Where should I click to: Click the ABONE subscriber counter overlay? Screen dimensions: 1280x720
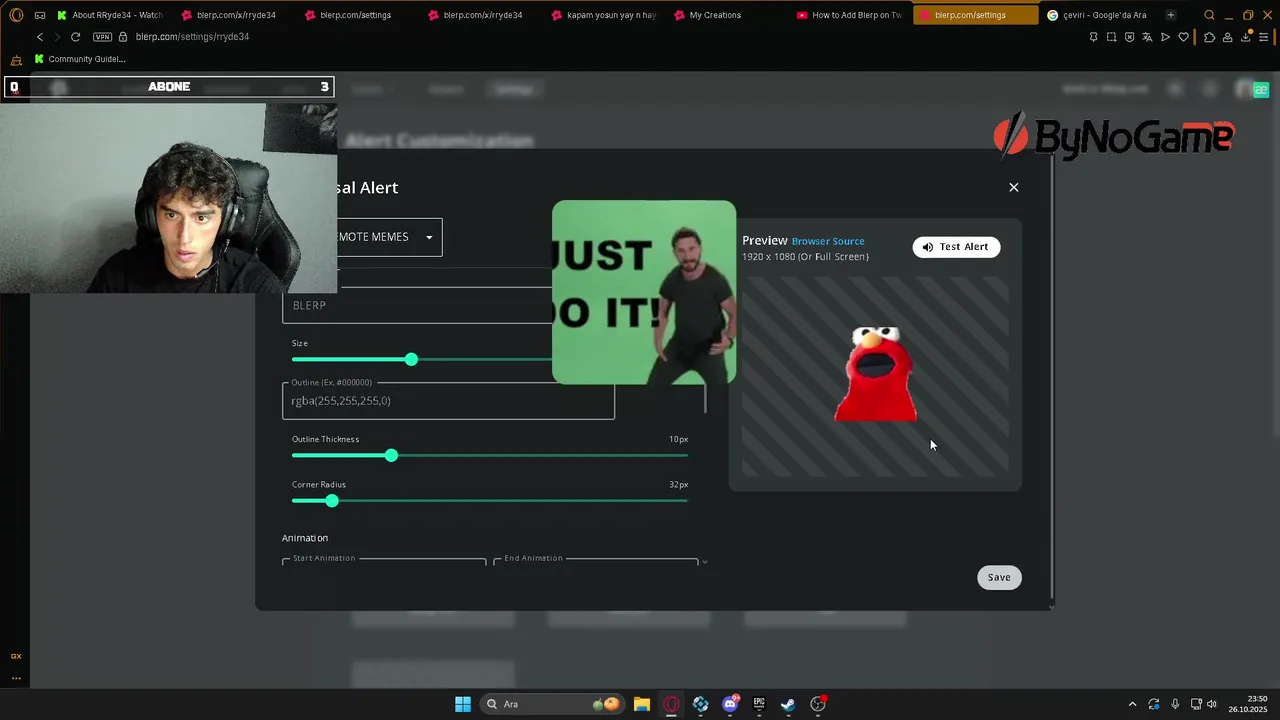(x=169, y=87)
